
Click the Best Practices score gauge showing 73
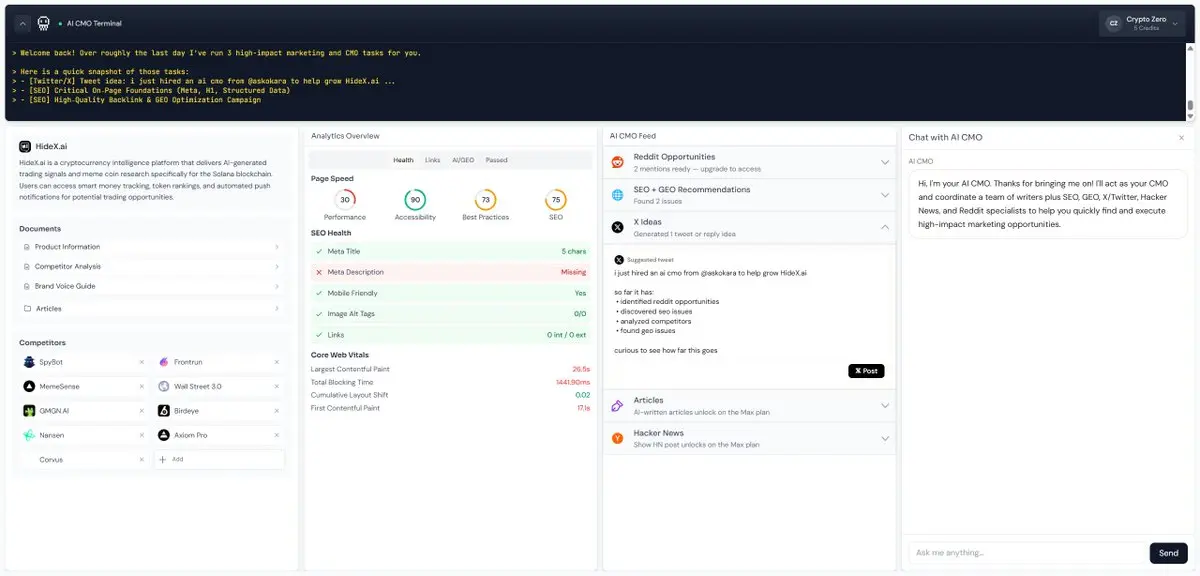click(485, 200)
